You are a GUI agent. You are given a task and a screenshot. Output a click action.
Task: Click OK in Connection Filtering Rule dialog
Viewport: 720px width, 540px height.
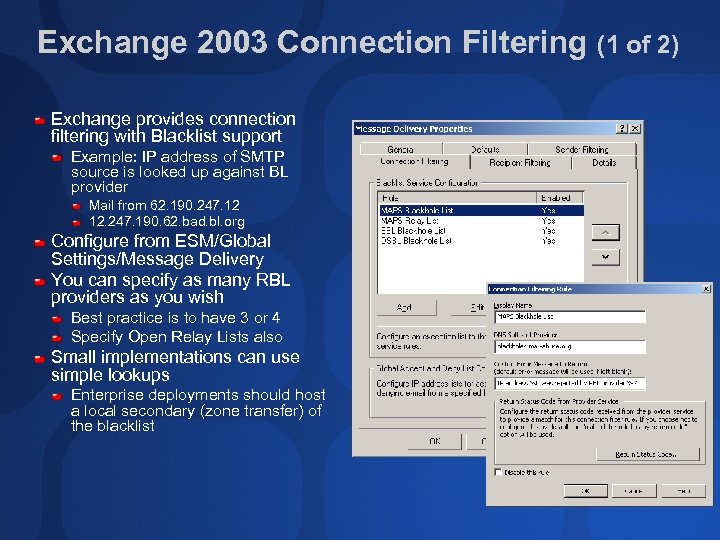[x=585, y=491]
